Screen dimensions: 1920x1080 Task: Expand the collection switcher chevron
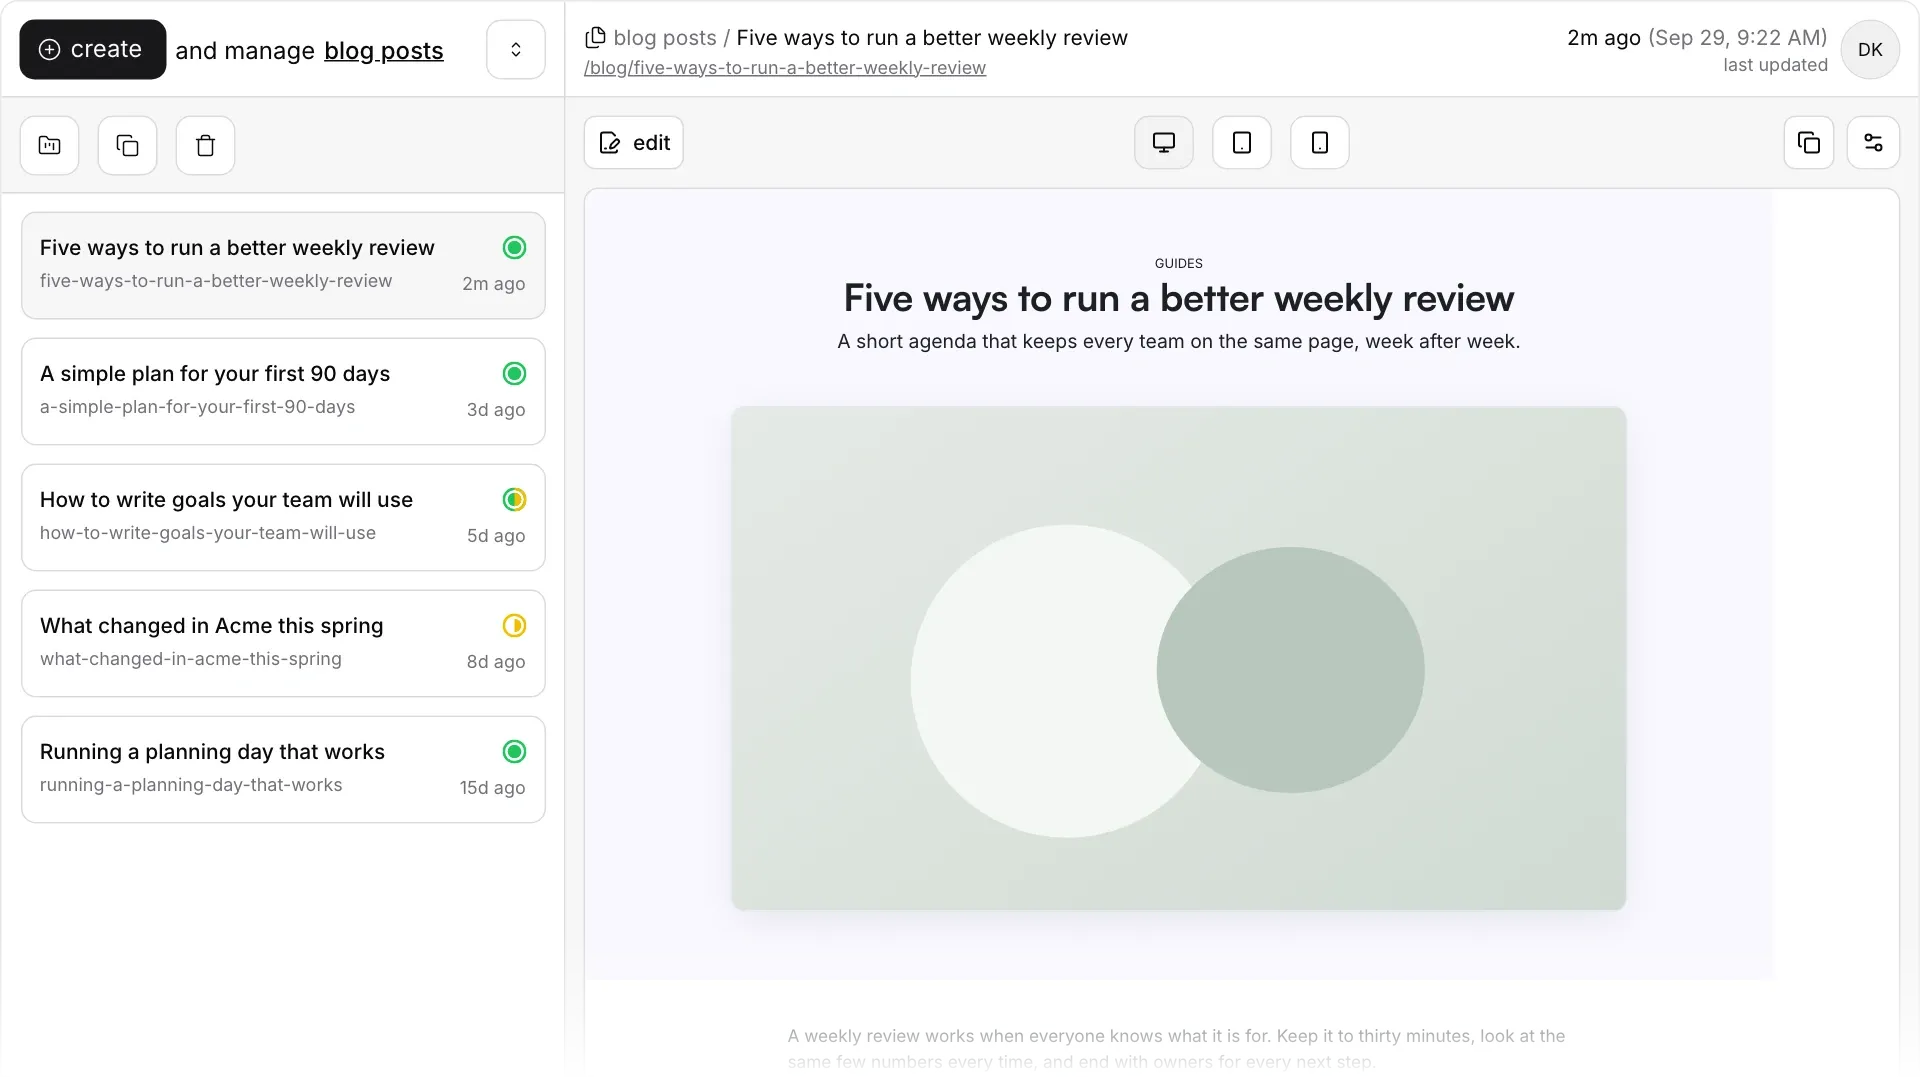coord(515,49)
